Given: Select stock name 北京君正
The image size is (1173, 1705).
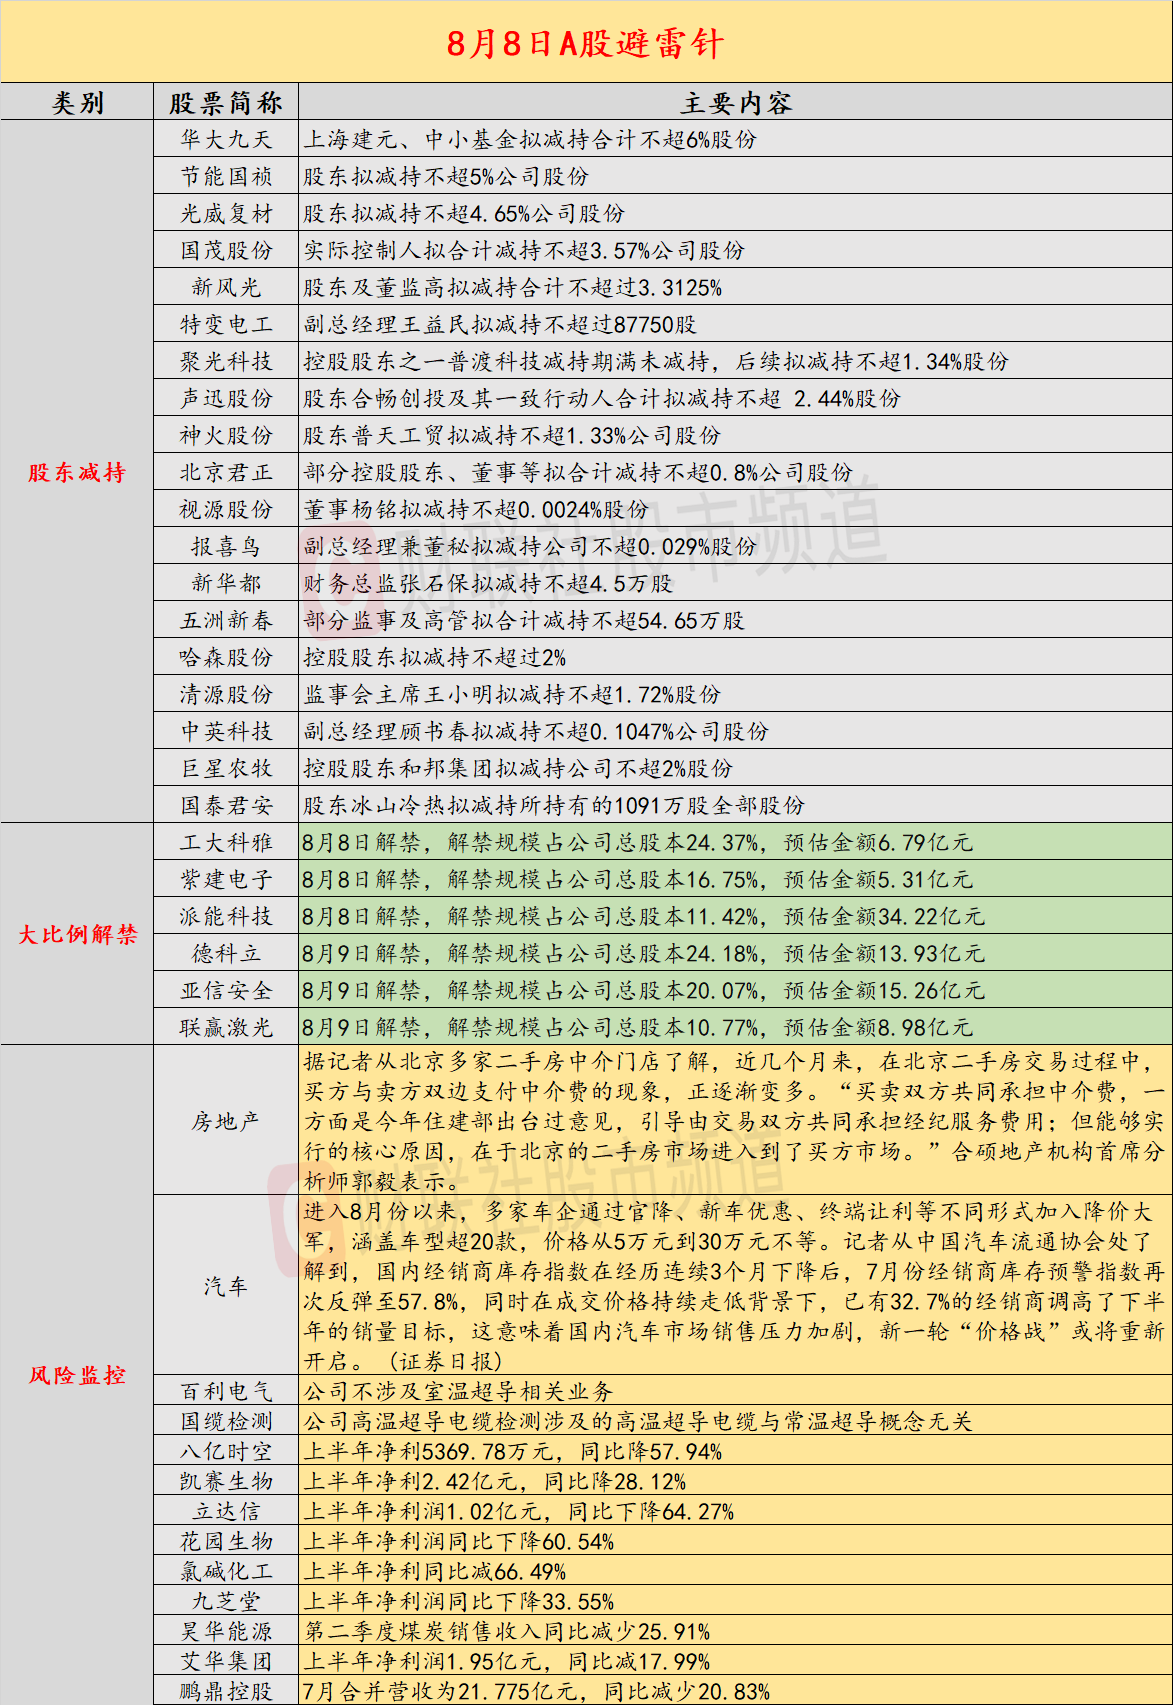Looking at the screenshot, I should point(226,472).
